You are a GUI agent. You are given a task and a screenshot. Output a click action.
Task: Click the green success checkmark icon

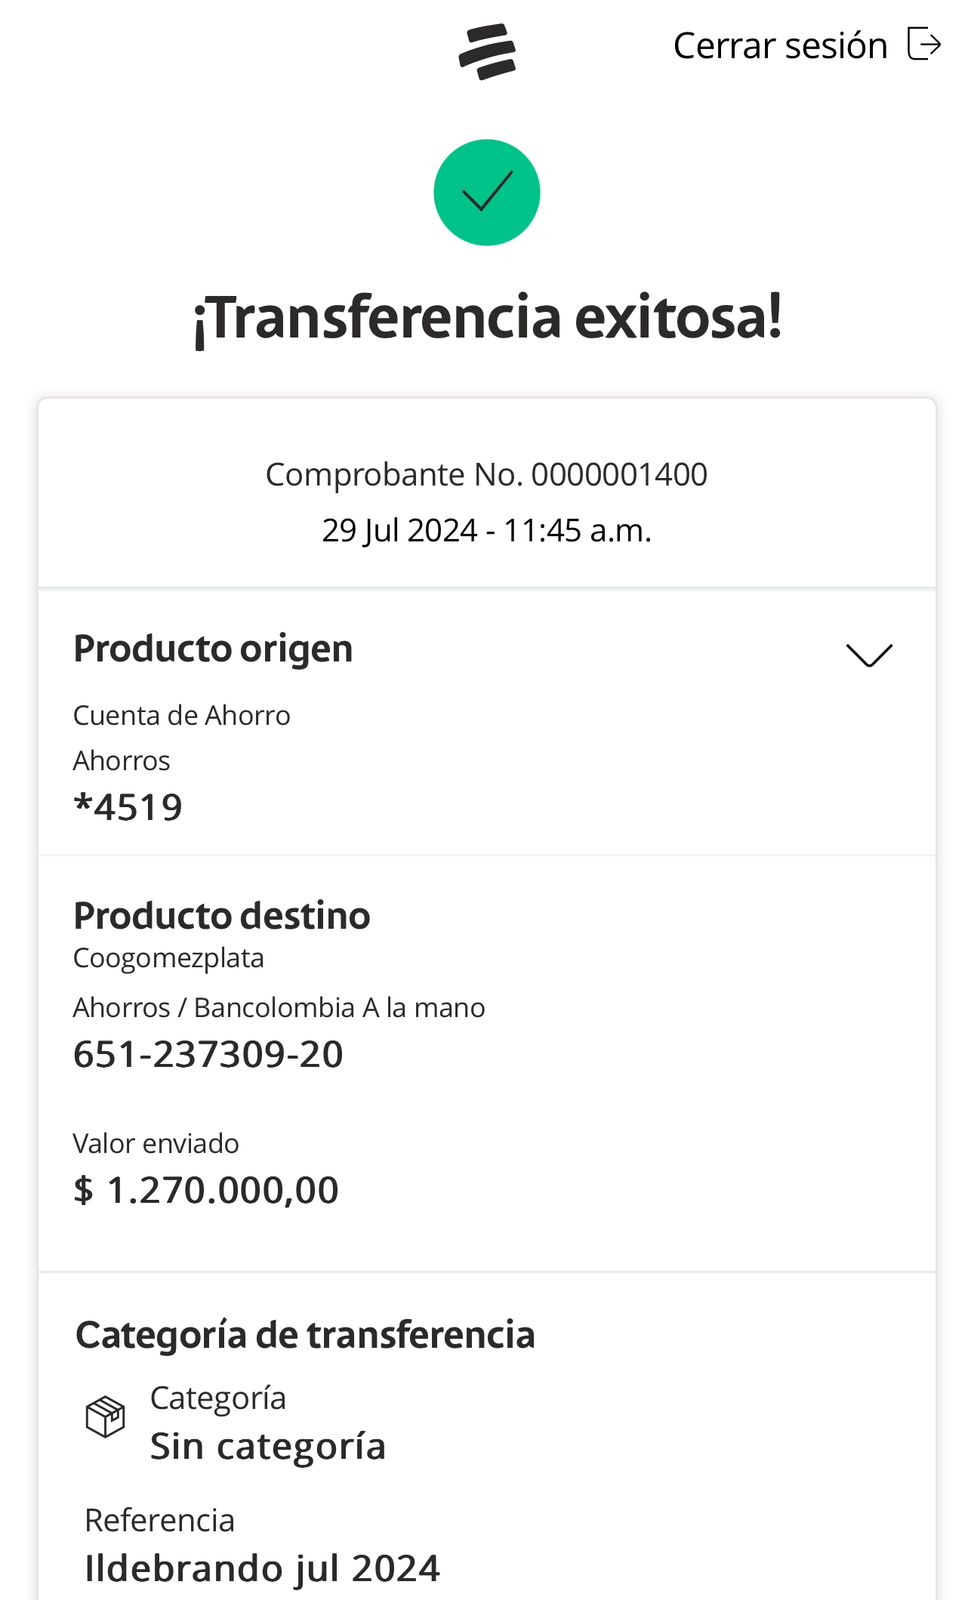[487, 192]
